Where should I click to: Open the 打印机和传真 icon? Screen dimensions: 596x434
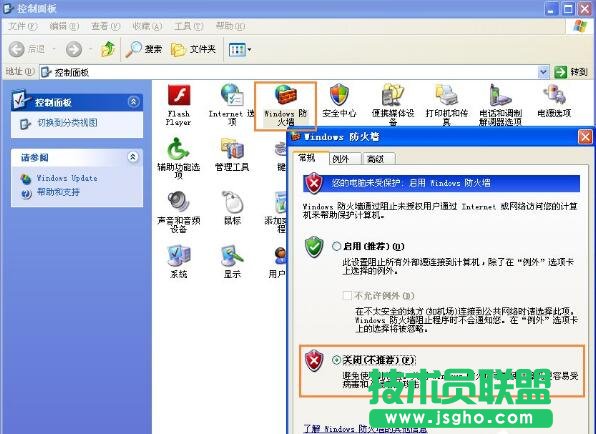pos(447,105)
